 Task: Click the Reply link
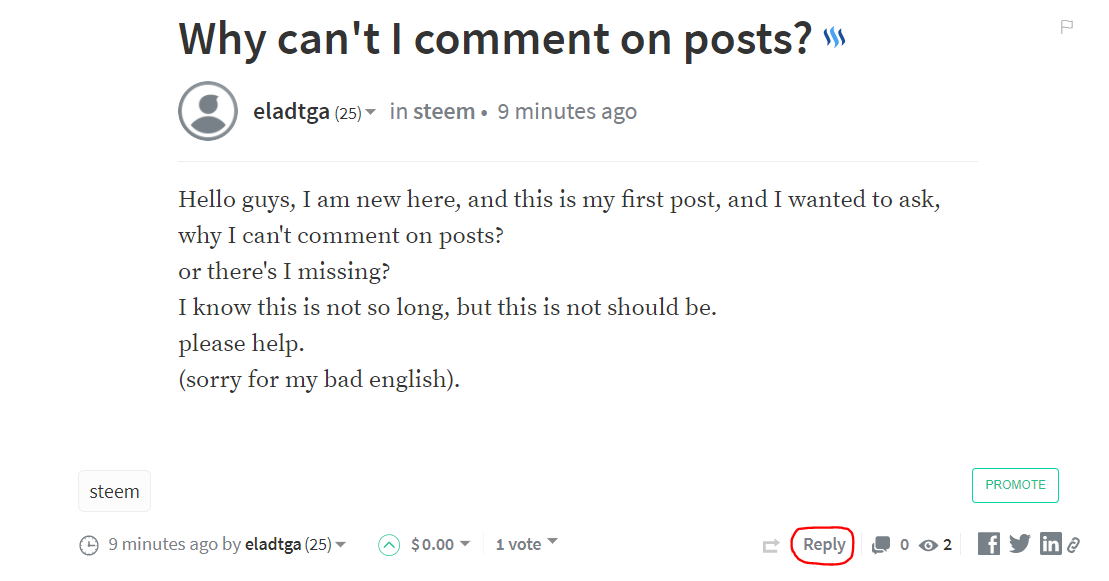click(x=824, y=544)
